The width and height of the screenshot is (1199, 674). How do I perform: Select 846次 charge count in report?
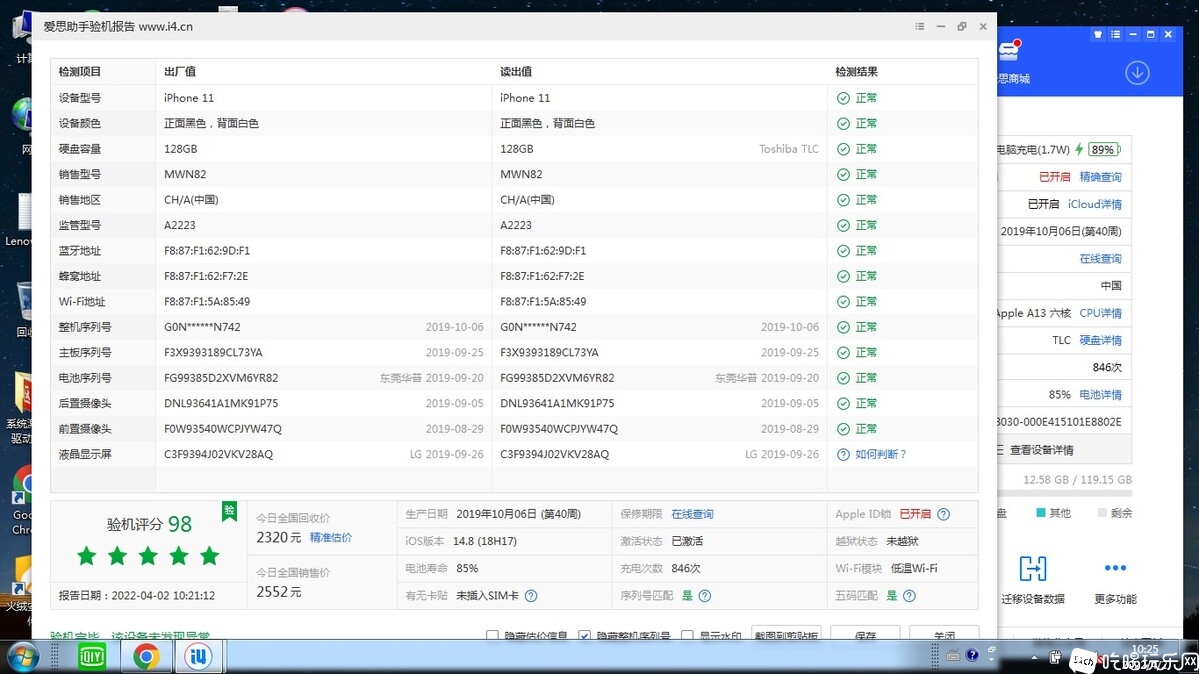(x=686, y=568)
